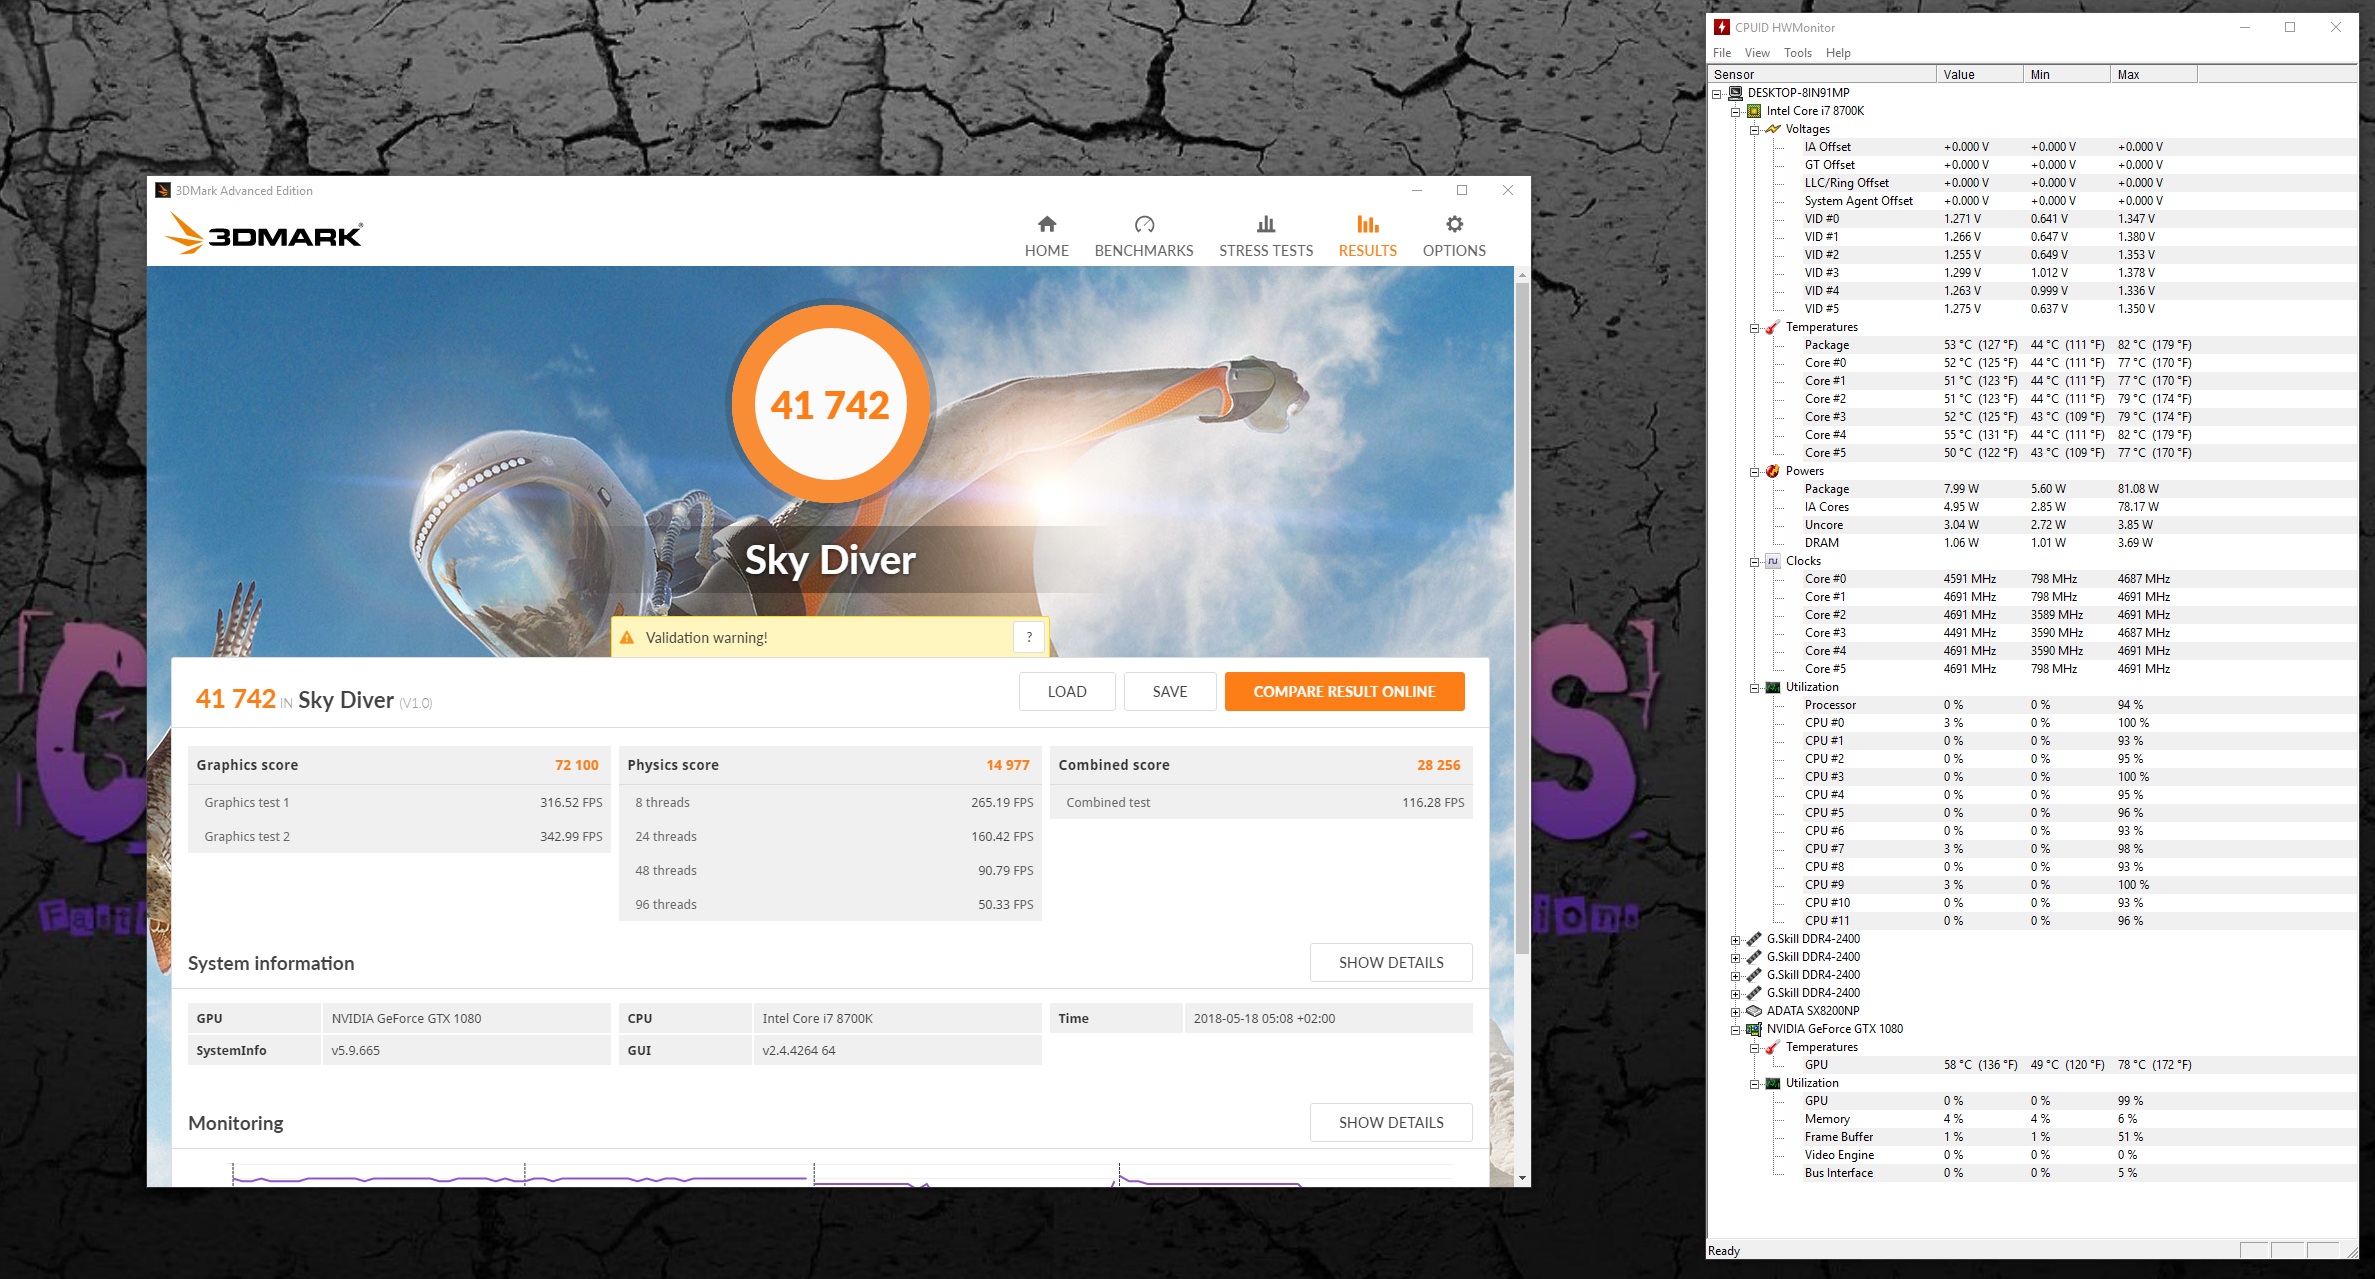Collapse the Voltages section
Viewport: 2375px width, 1279px height.
pos(1754,130)
